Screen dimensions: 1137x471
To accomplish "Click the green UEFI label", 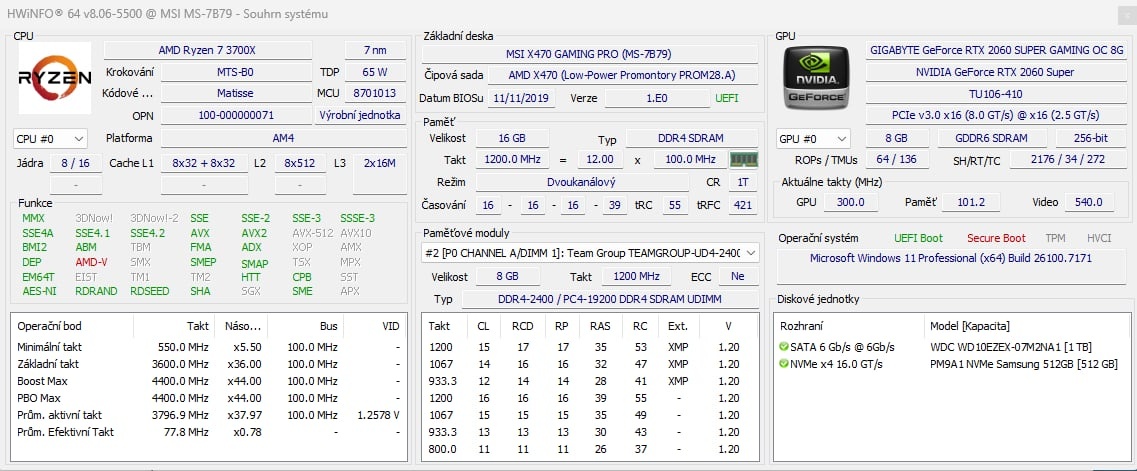I will click(727, 98).
